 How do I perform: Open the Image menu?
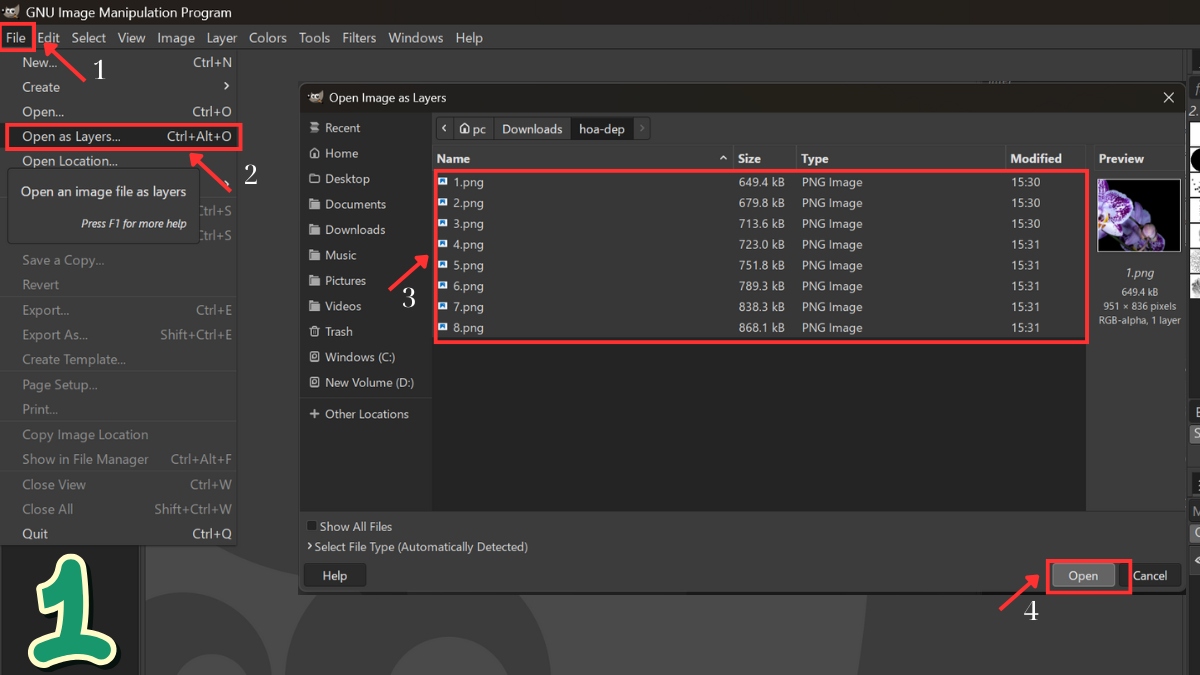[x=176, y=38]
